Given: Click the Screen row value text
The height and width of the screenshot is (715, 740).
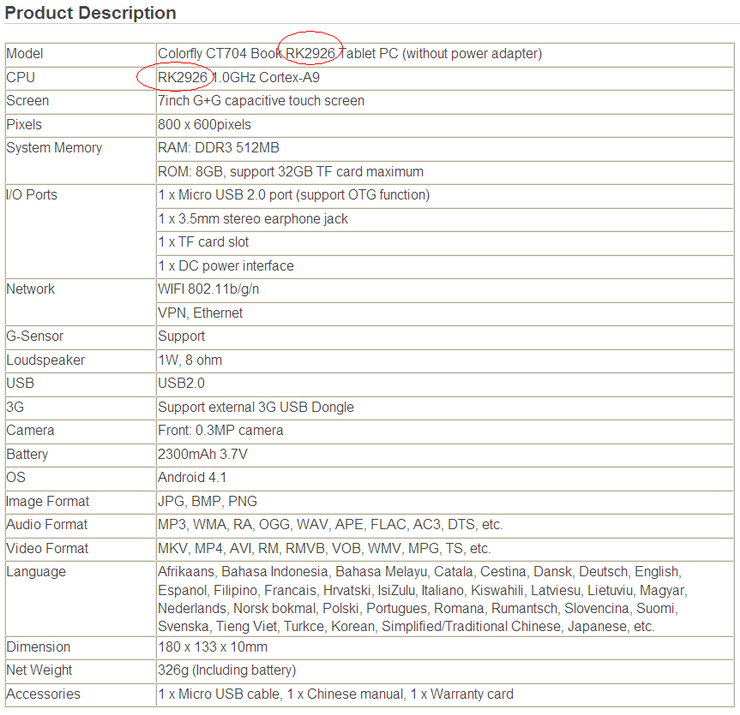Looking at the screenshot, I should [261, 101].
